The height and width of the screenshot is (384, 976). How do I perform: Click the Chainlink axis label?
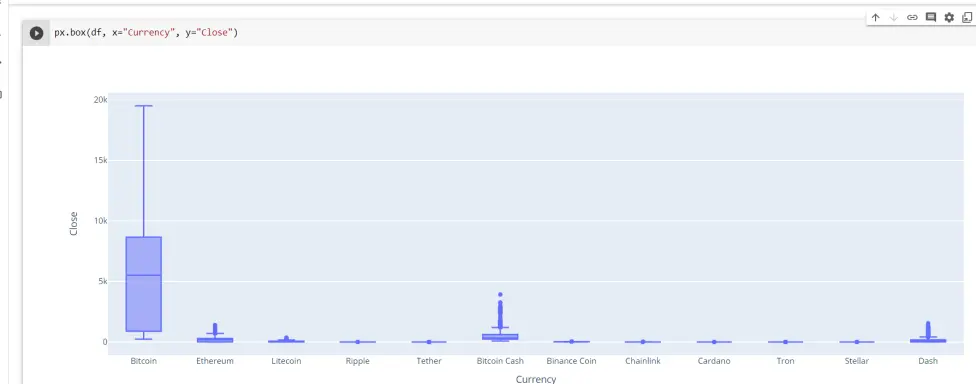pos(643,361)
